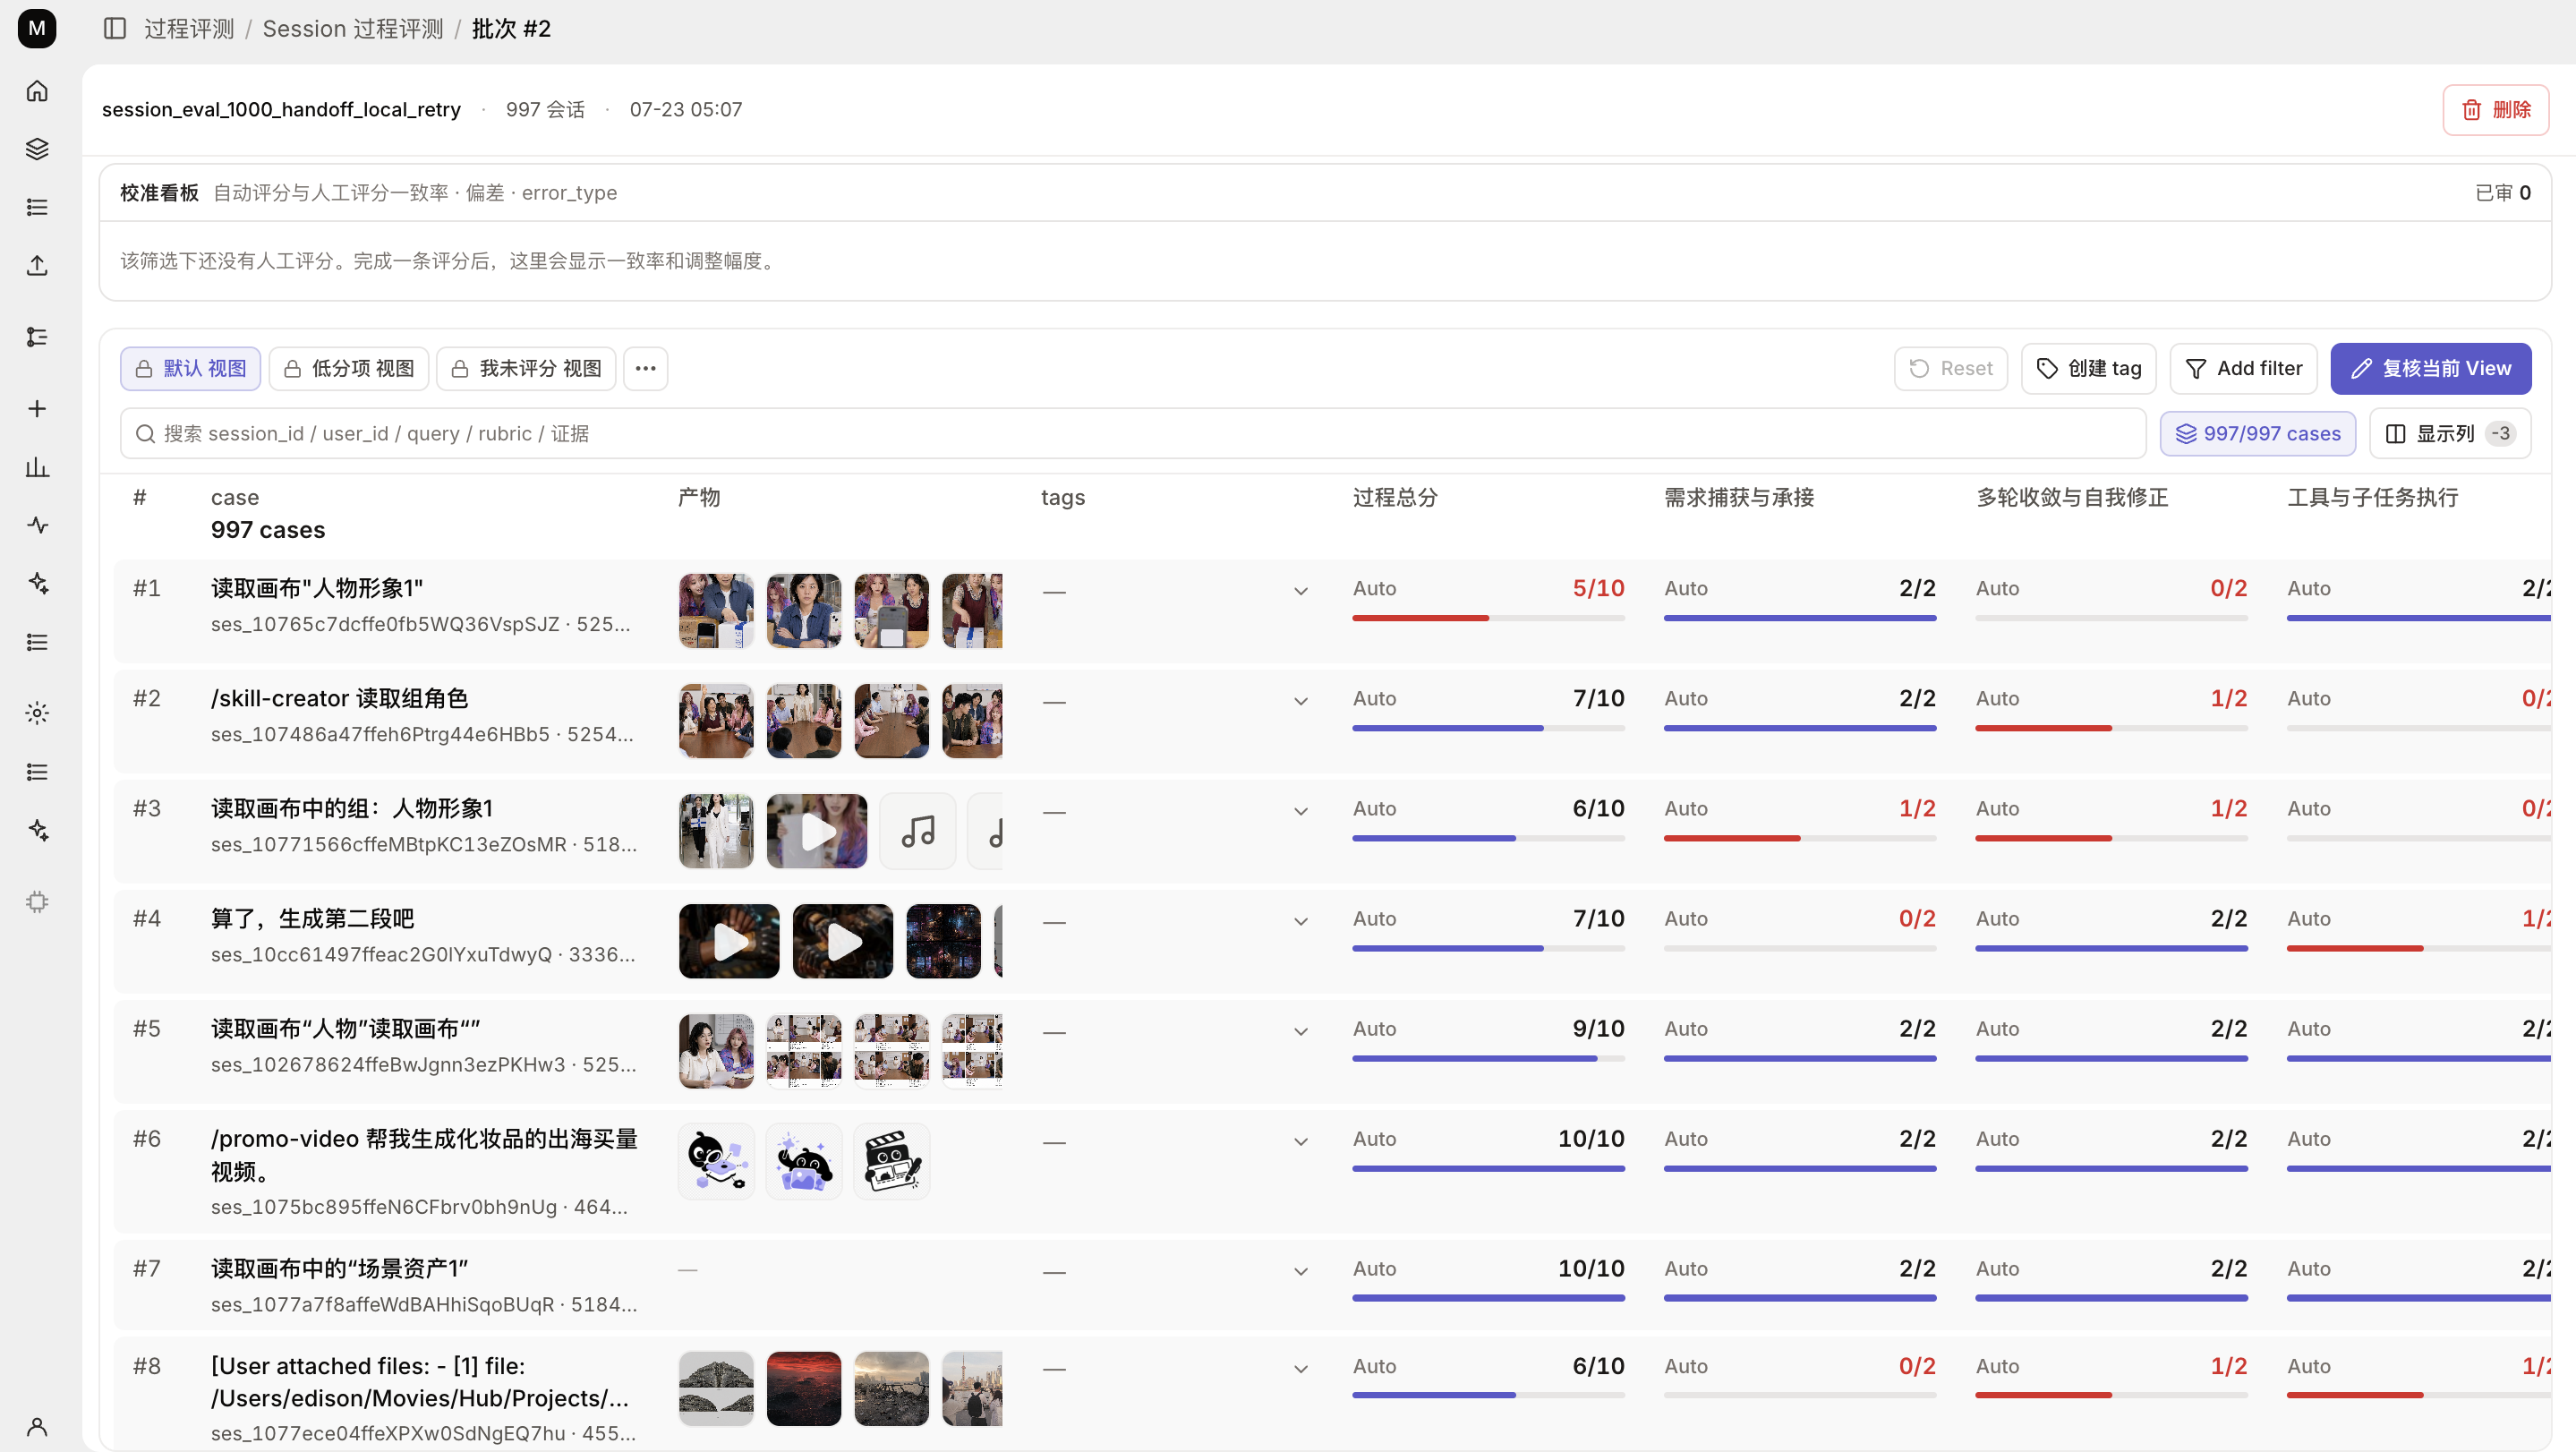Image resolution: width=2576 pixels, height=1452 pixels.
Task: Open the sparkle AI icon above the list icon
Action: [x=37, y=583]
